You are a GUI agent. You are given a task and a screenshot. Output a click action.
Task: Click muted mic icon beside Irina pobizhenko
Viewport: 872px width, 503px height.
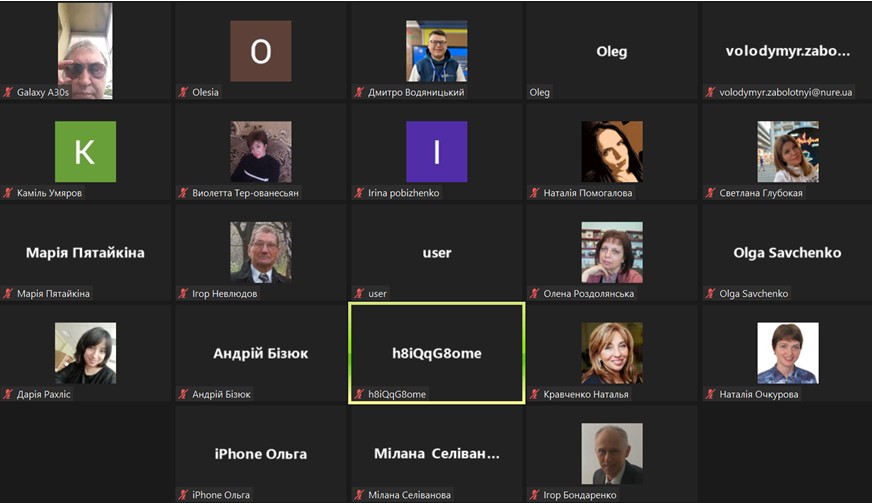[x=359, y=193]
